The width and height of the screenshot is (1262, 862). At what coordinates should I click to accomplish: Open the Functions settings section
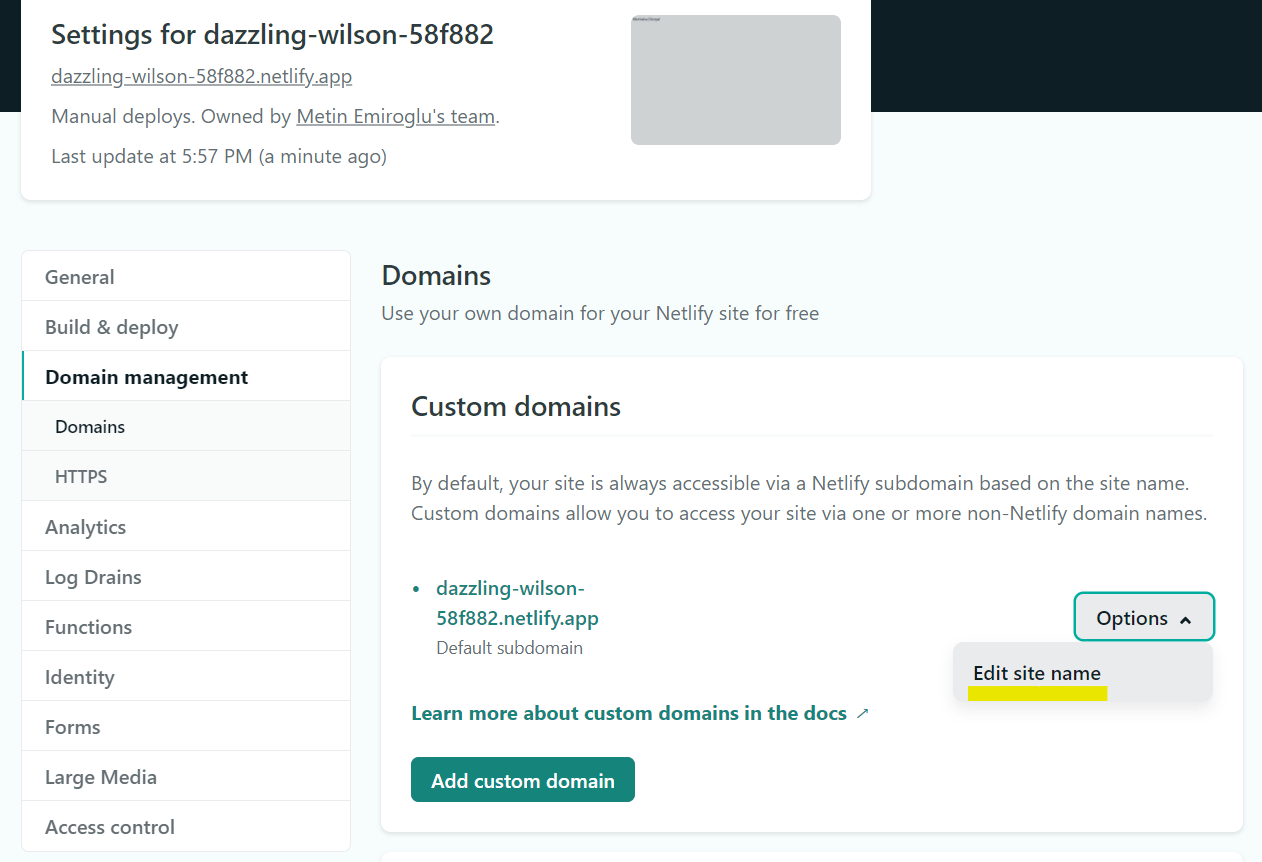(186, 626)
